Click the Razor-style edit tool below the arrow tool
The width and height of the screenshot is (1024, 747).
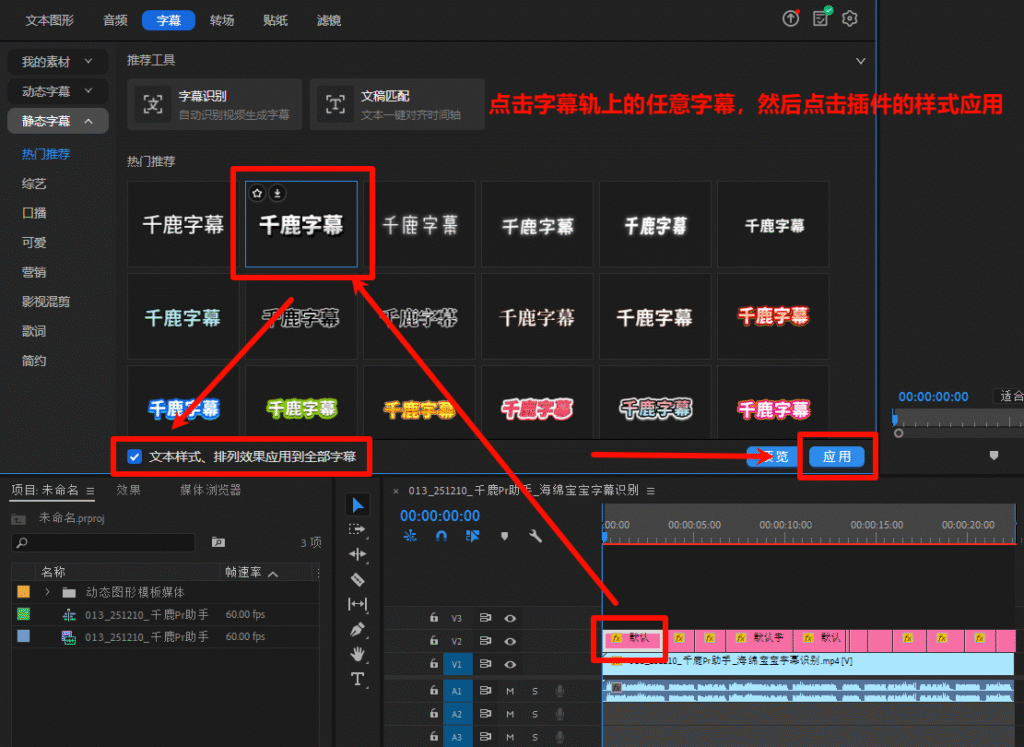point(359,580)
